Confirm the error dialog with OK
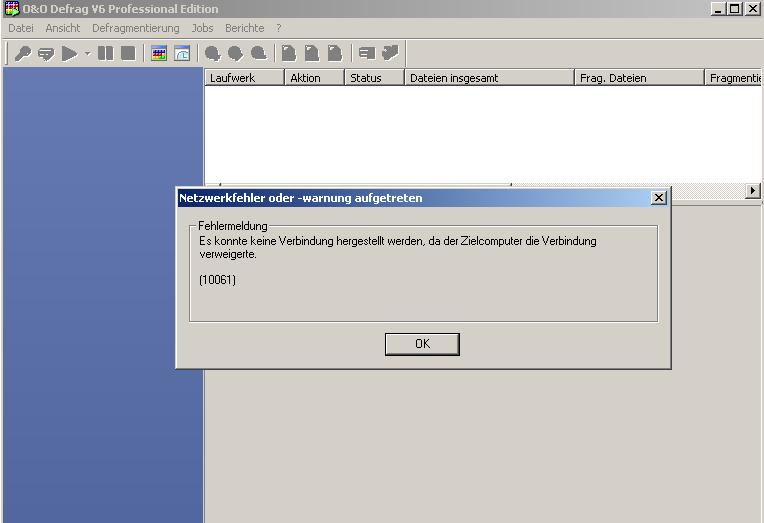Image resolution: width=764 pixels, height=523 pixels. click(422, 344)
